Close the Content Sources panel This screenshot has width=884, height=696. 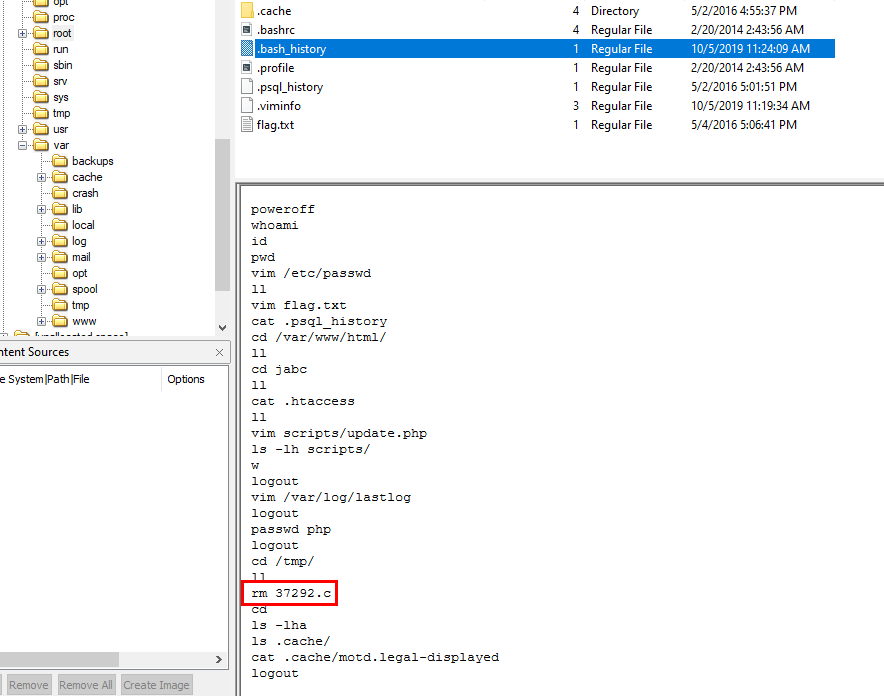click(219, 352)
